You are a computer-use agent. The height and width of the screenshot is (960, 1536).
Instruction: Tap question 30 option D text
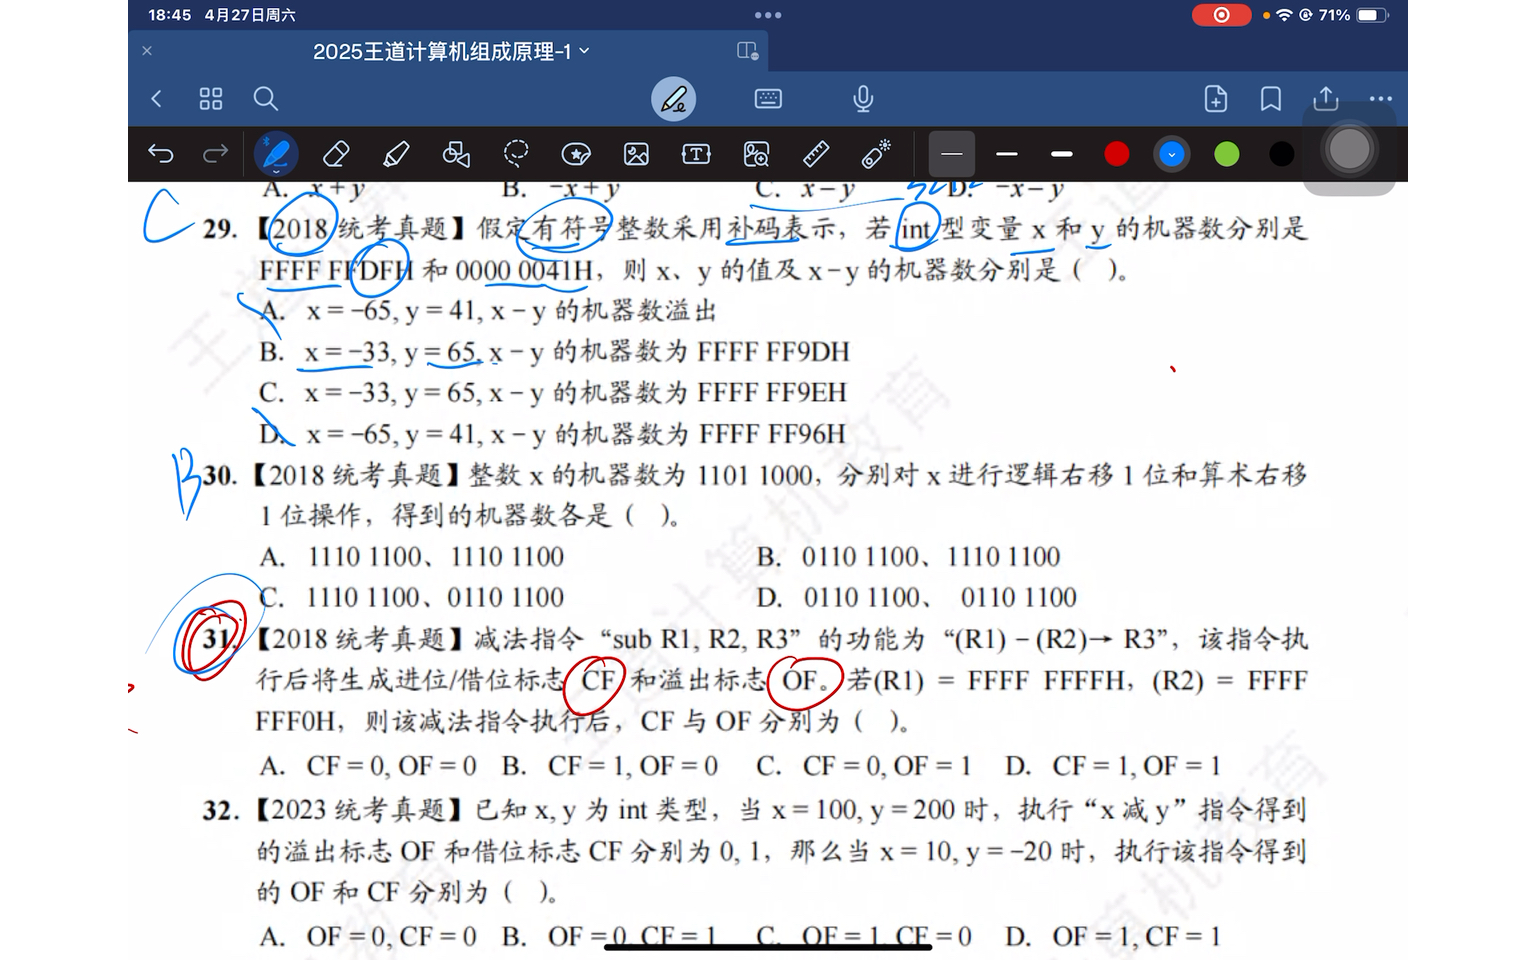click(917, 598)
